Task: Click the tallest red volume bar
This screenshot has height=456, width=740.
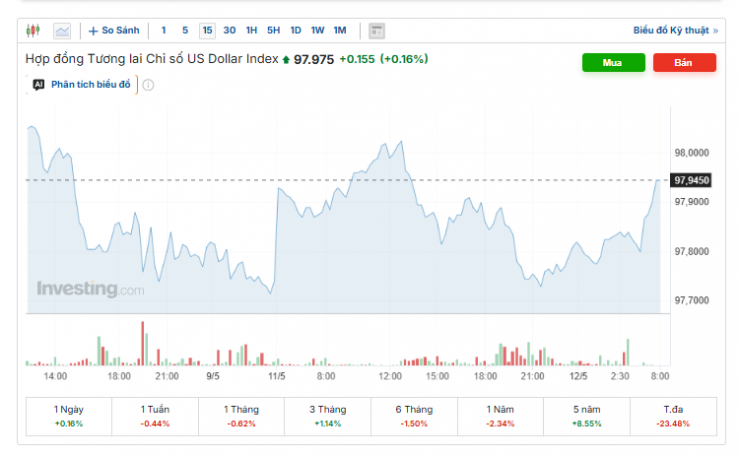Action: pos(143,343)
